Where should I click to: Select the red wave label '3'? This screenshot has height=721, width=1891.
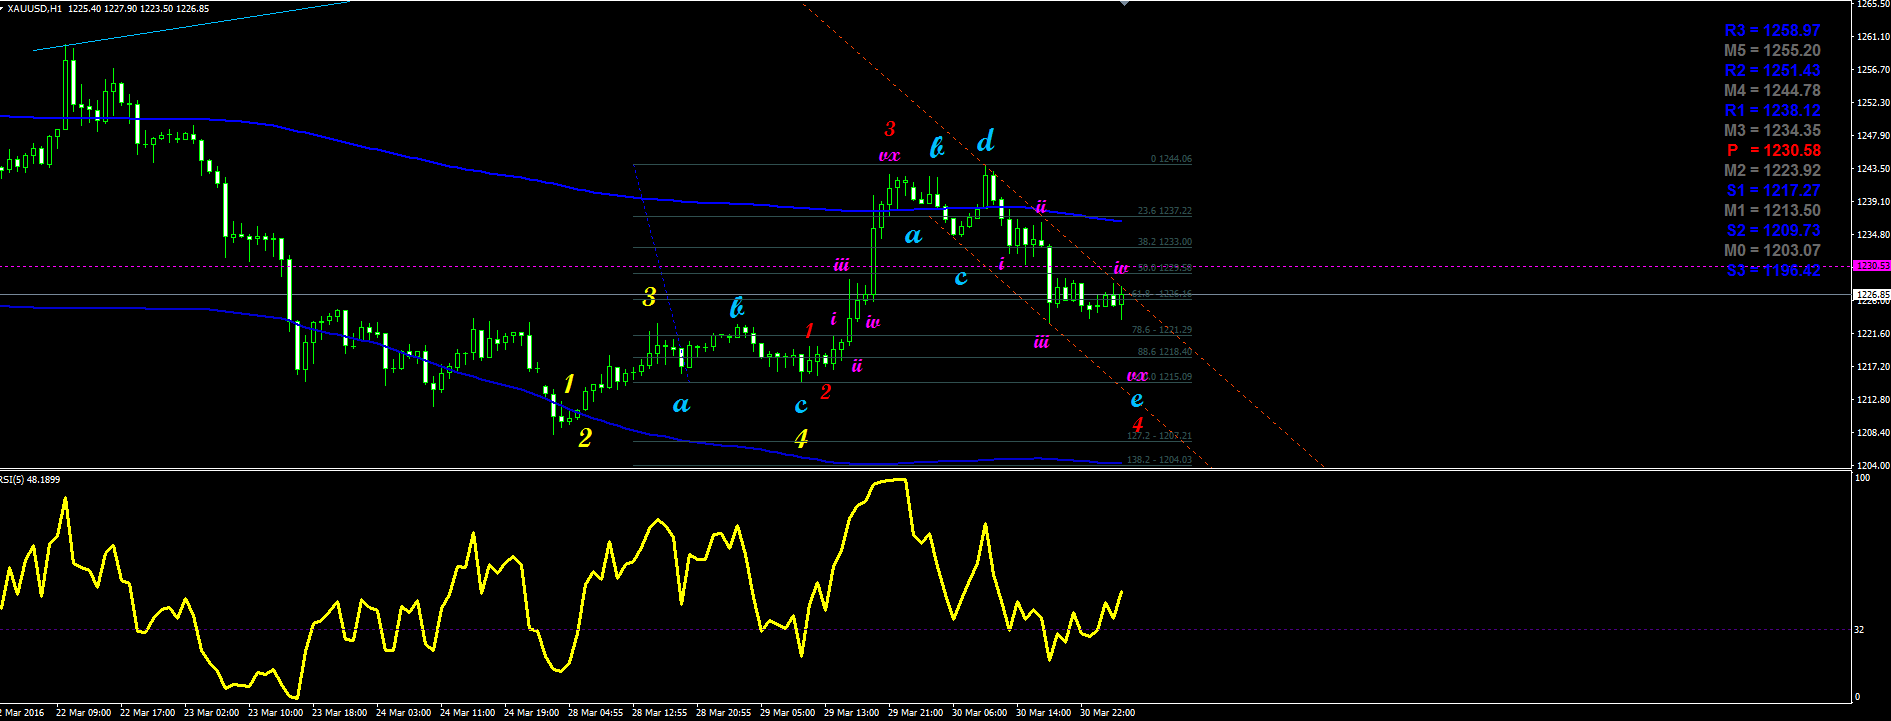890,129
